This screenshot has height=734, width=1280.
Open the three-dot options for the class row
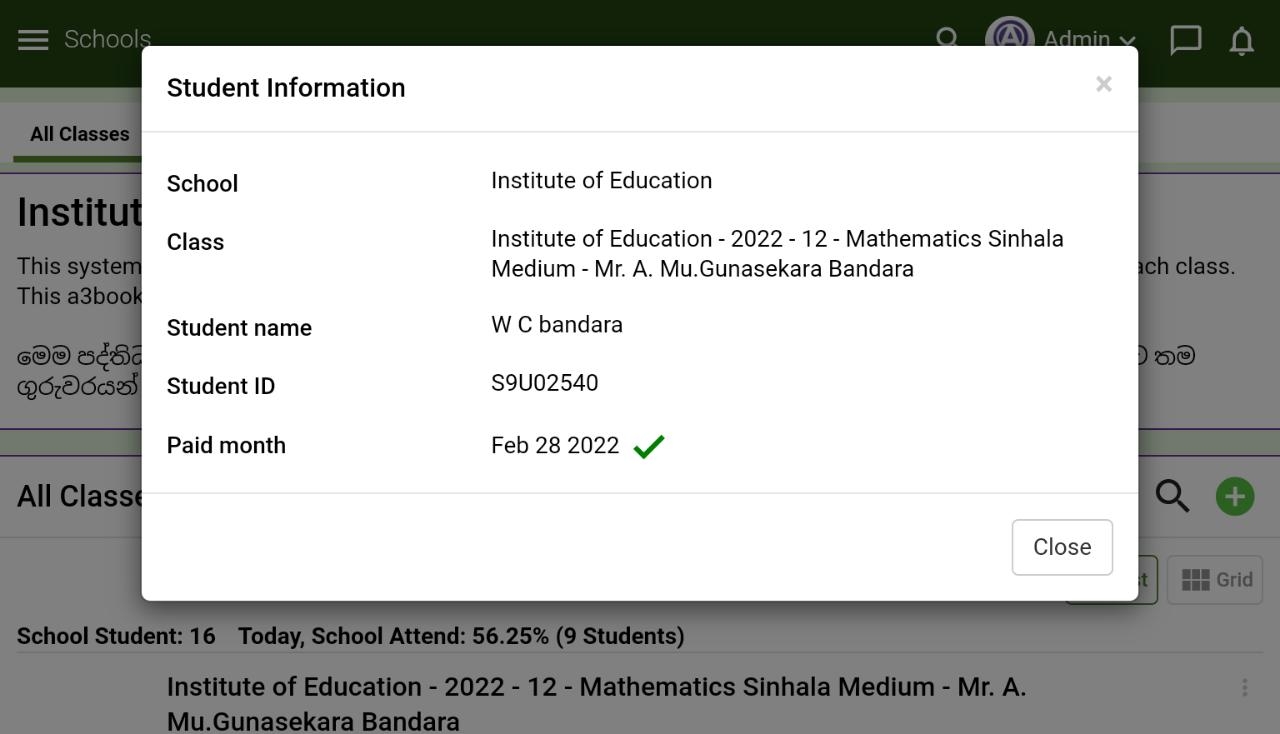point(1244,687)
